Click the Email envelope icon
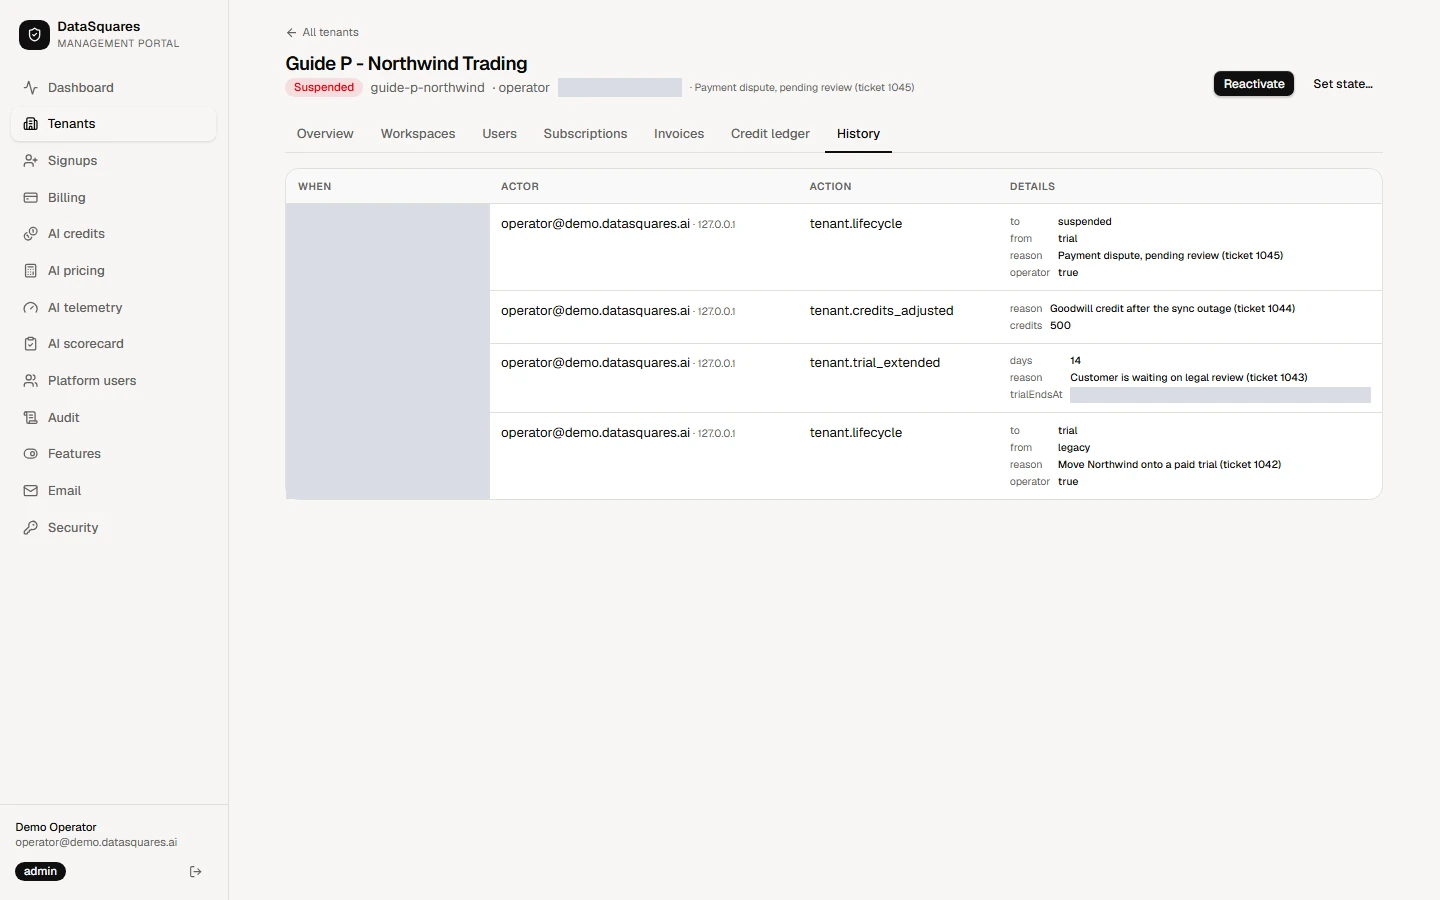Viewport: 1440px width, 900px height. (x=31, y=490)
